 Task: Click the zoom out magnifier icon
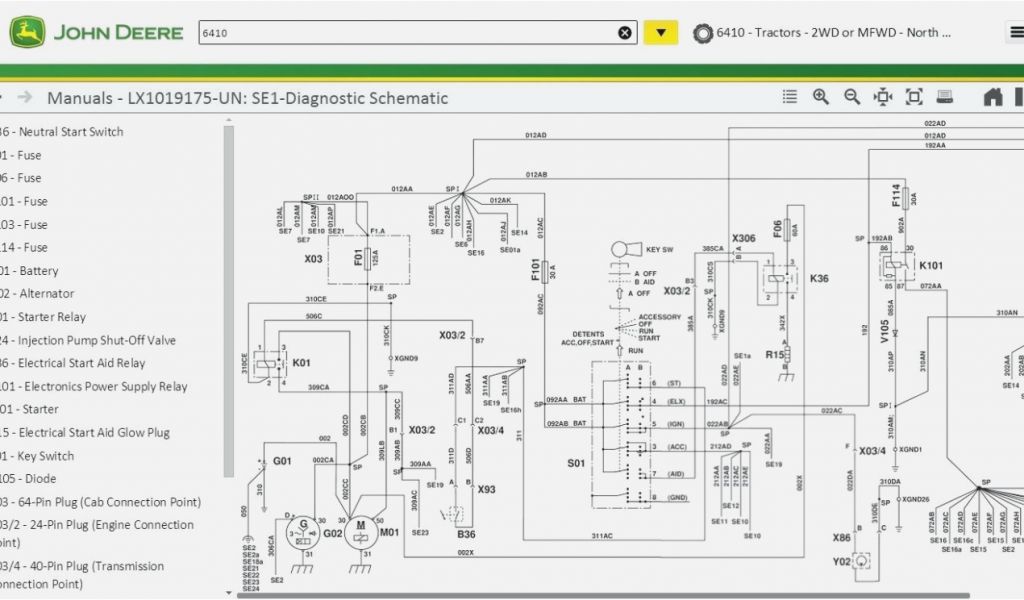pyautogui.click(x=852, y=97)
